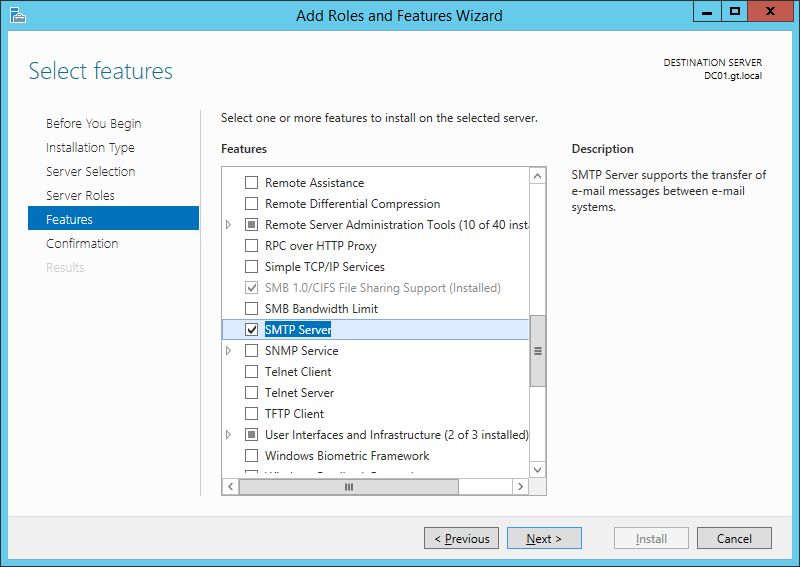Select the TFTP Client feature label
This screenshot has height=567, width=800.
click(294, 413)
